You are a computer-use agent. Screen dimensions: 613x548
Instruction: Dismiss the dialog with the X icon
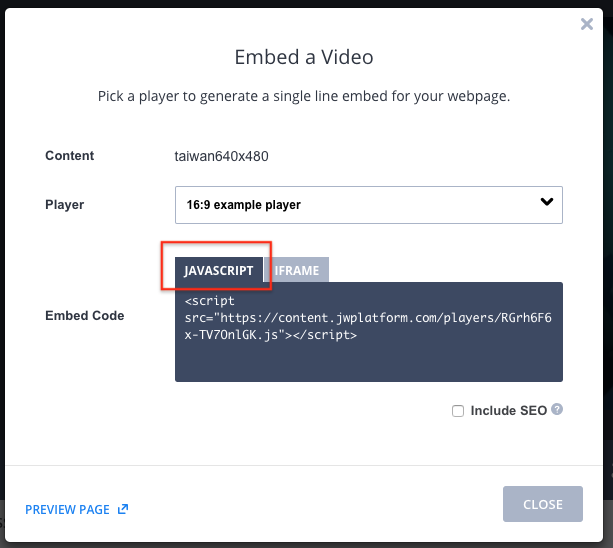point(586,24)
